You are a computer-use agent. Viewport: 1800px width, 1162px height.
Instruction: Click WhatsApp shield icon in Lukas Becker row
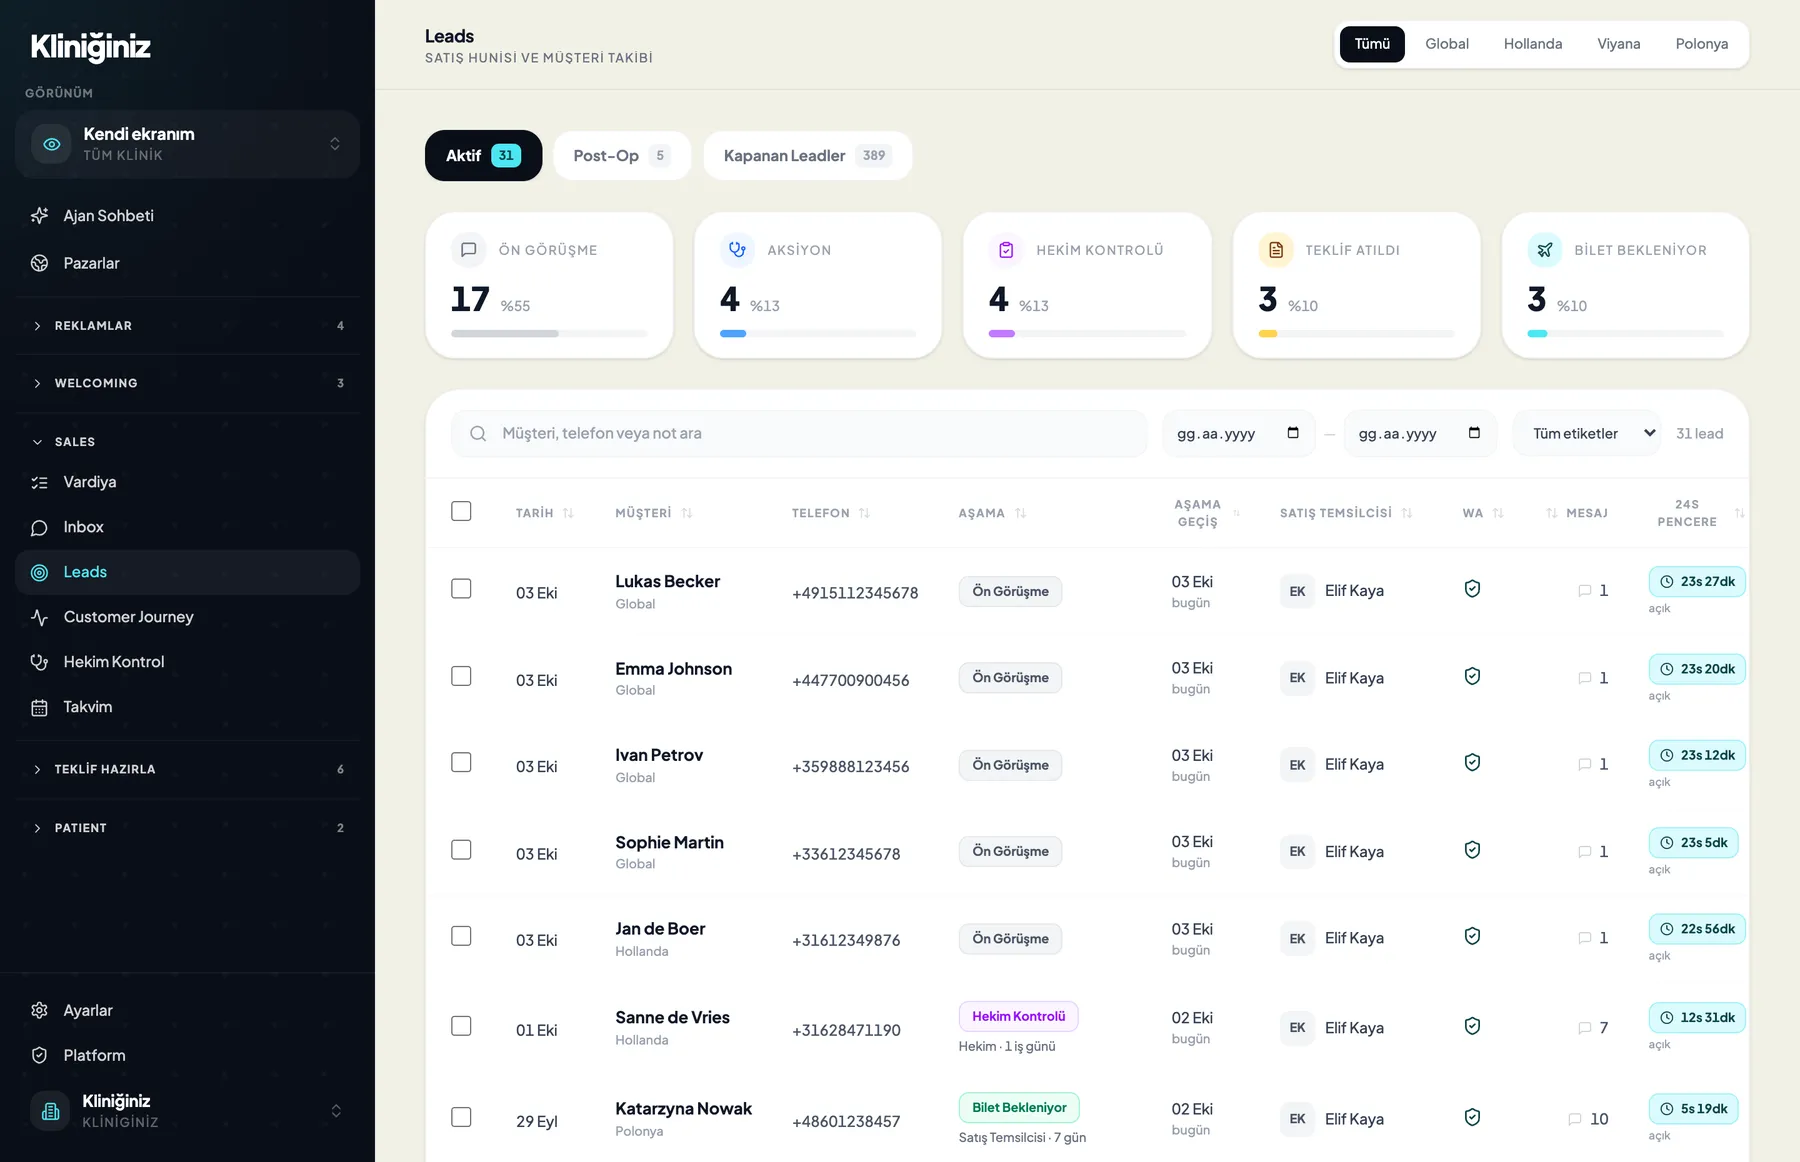pos(1472,589)
